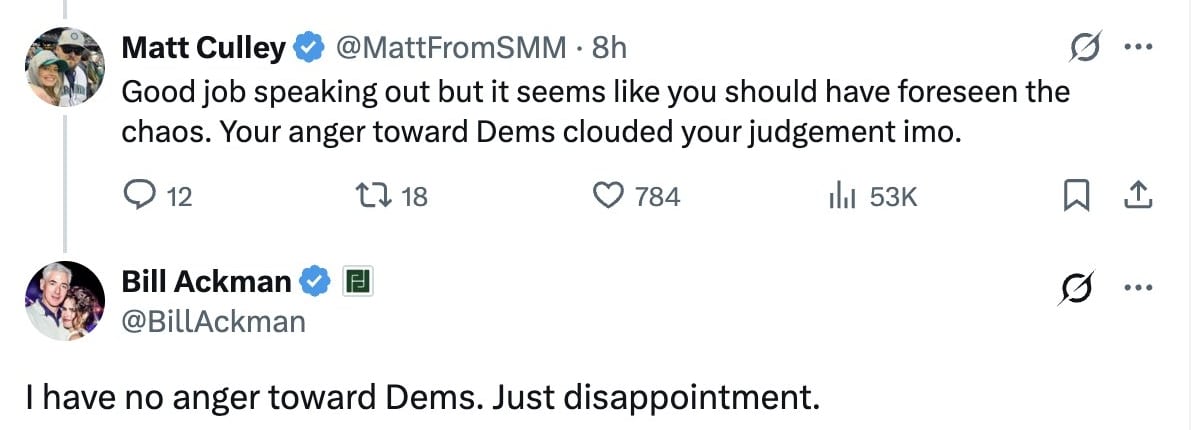Open the 8h timestamp permalink
1194x430 pixels.
[608, 48]
